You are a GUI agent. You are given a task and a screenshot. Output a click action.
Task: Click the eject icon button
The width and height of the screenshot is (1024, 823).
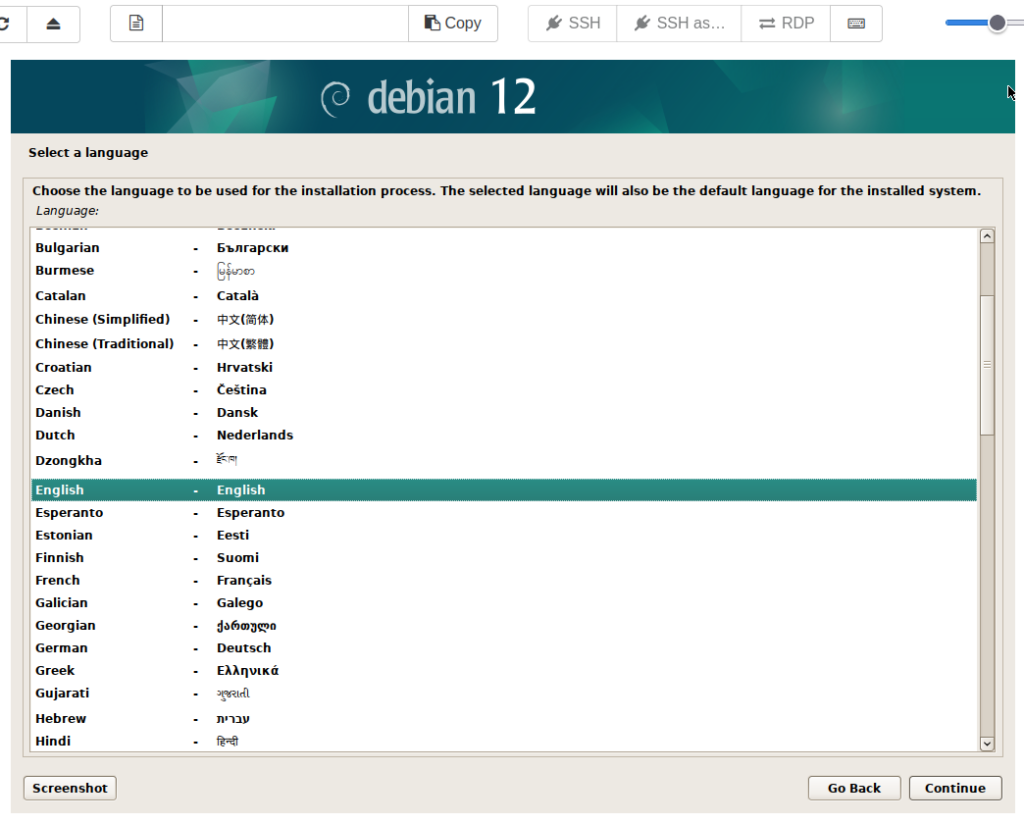pyautogui.click(x=53, y=23)
